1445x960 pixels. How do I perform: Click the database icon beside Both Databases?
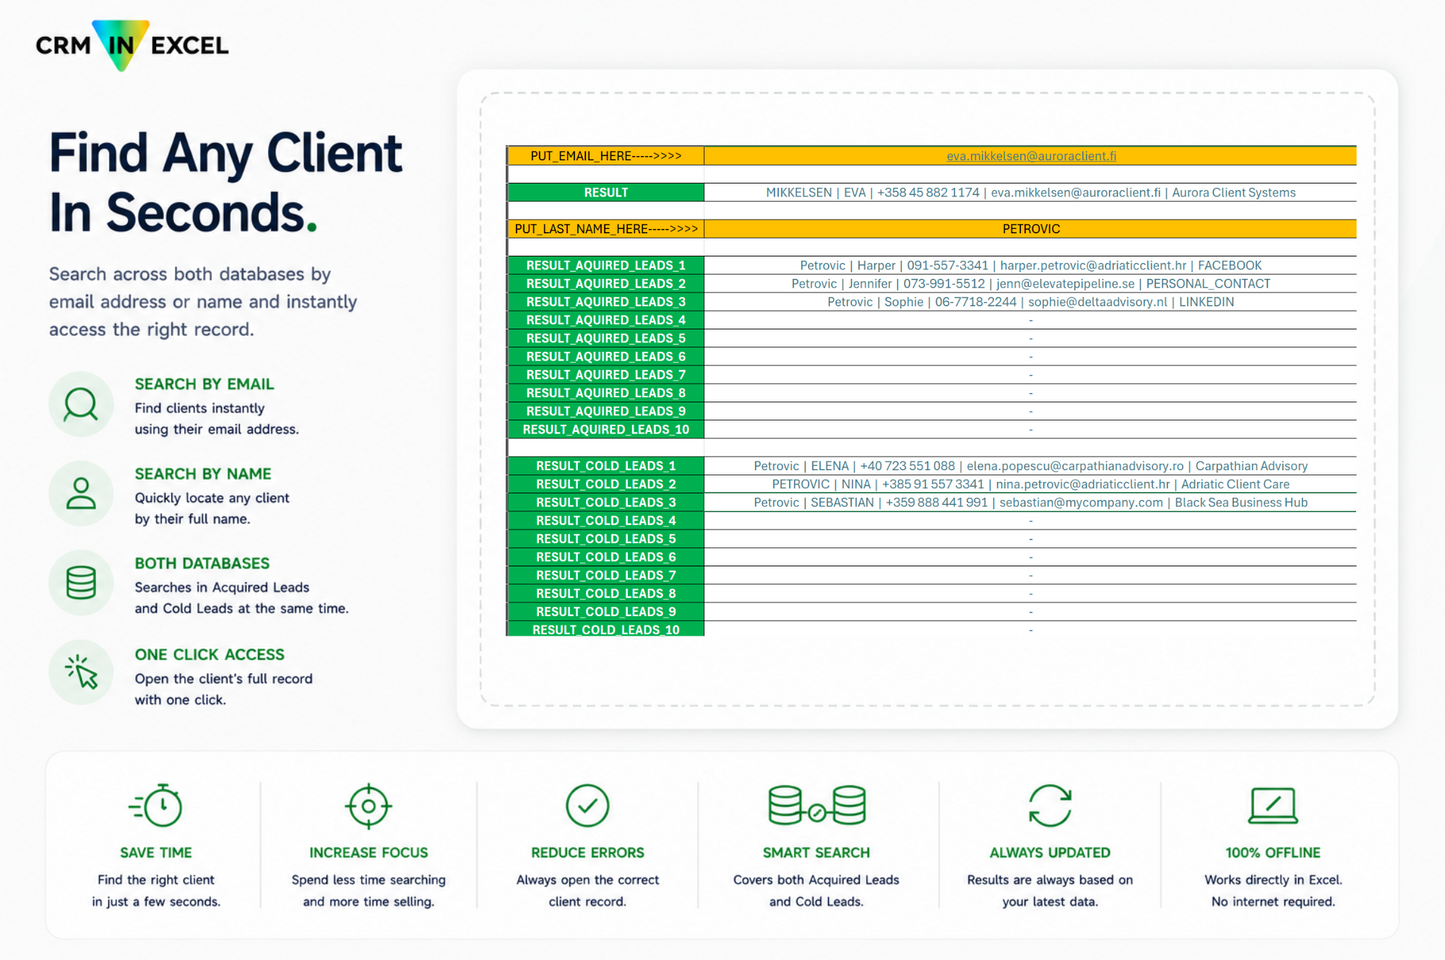[x=81, y=583]
